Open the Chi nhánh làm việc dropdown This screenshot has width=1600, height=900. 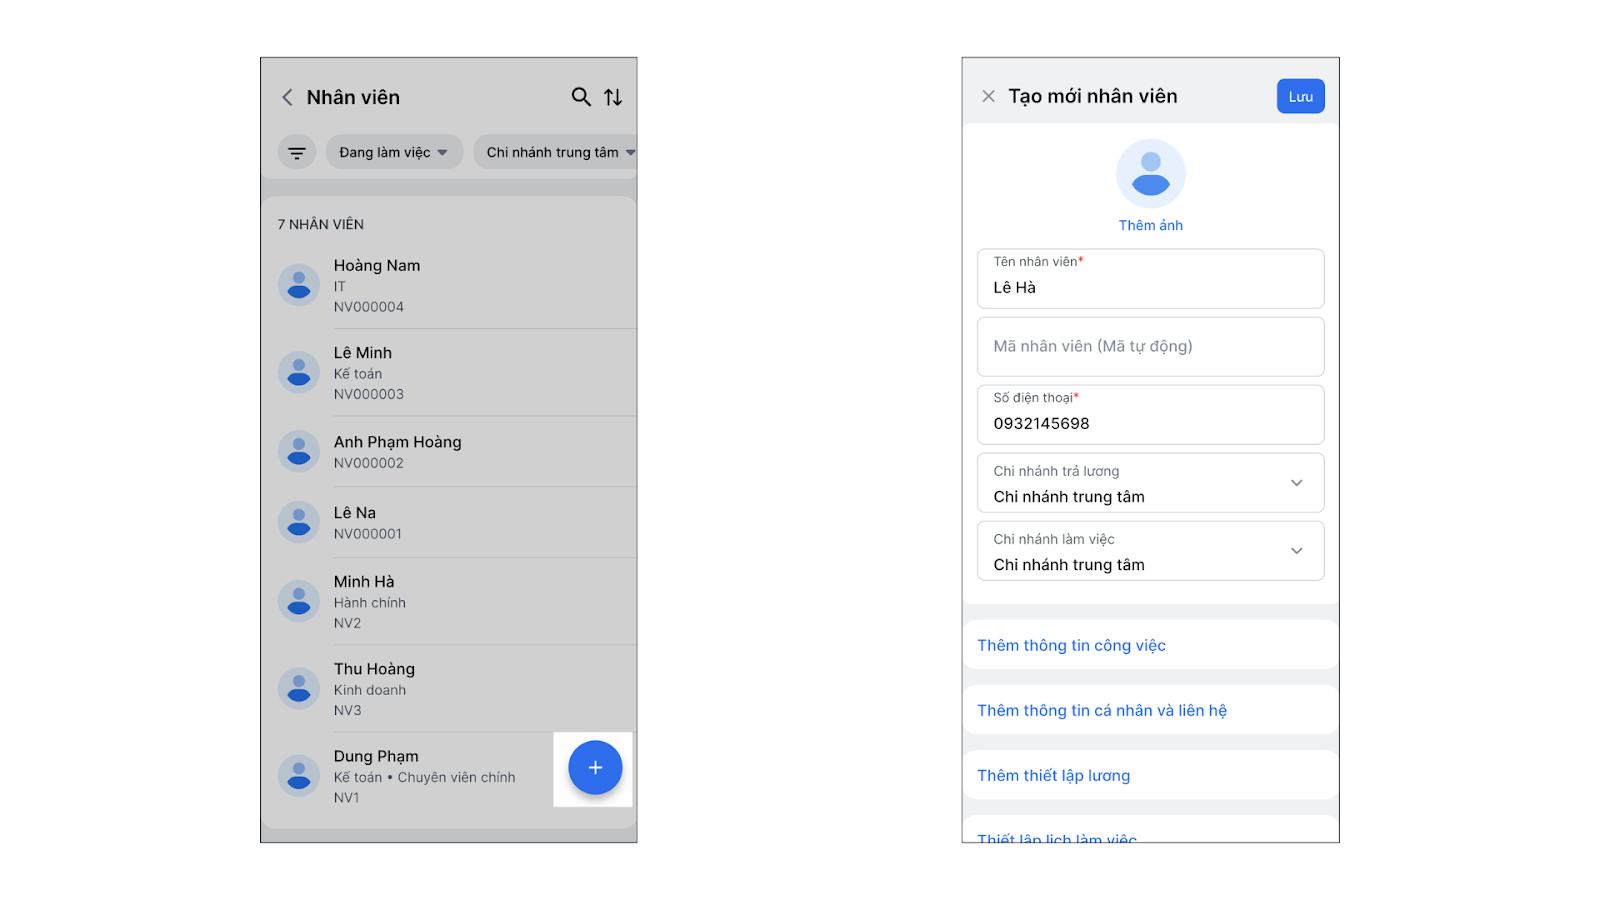tap(1151, 551)
